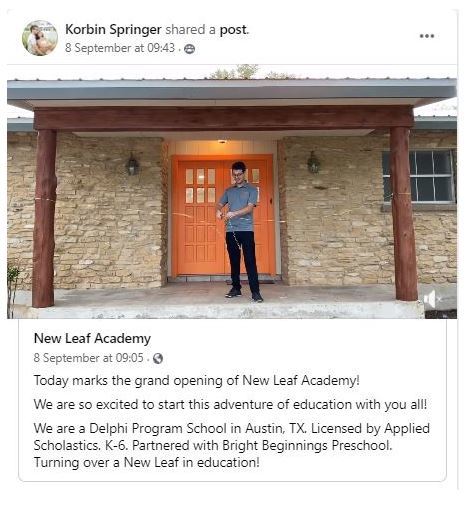Click the Korbin Springer name link
Image resolution: width=466 pixels, height=507 pixels.
point(113,30)
